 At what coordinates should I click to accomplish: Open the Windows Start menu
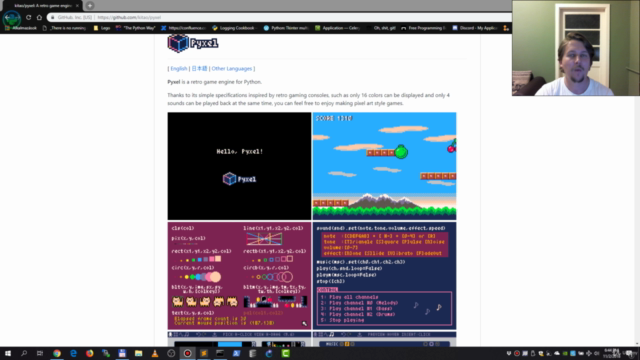(x=8, y=353)
